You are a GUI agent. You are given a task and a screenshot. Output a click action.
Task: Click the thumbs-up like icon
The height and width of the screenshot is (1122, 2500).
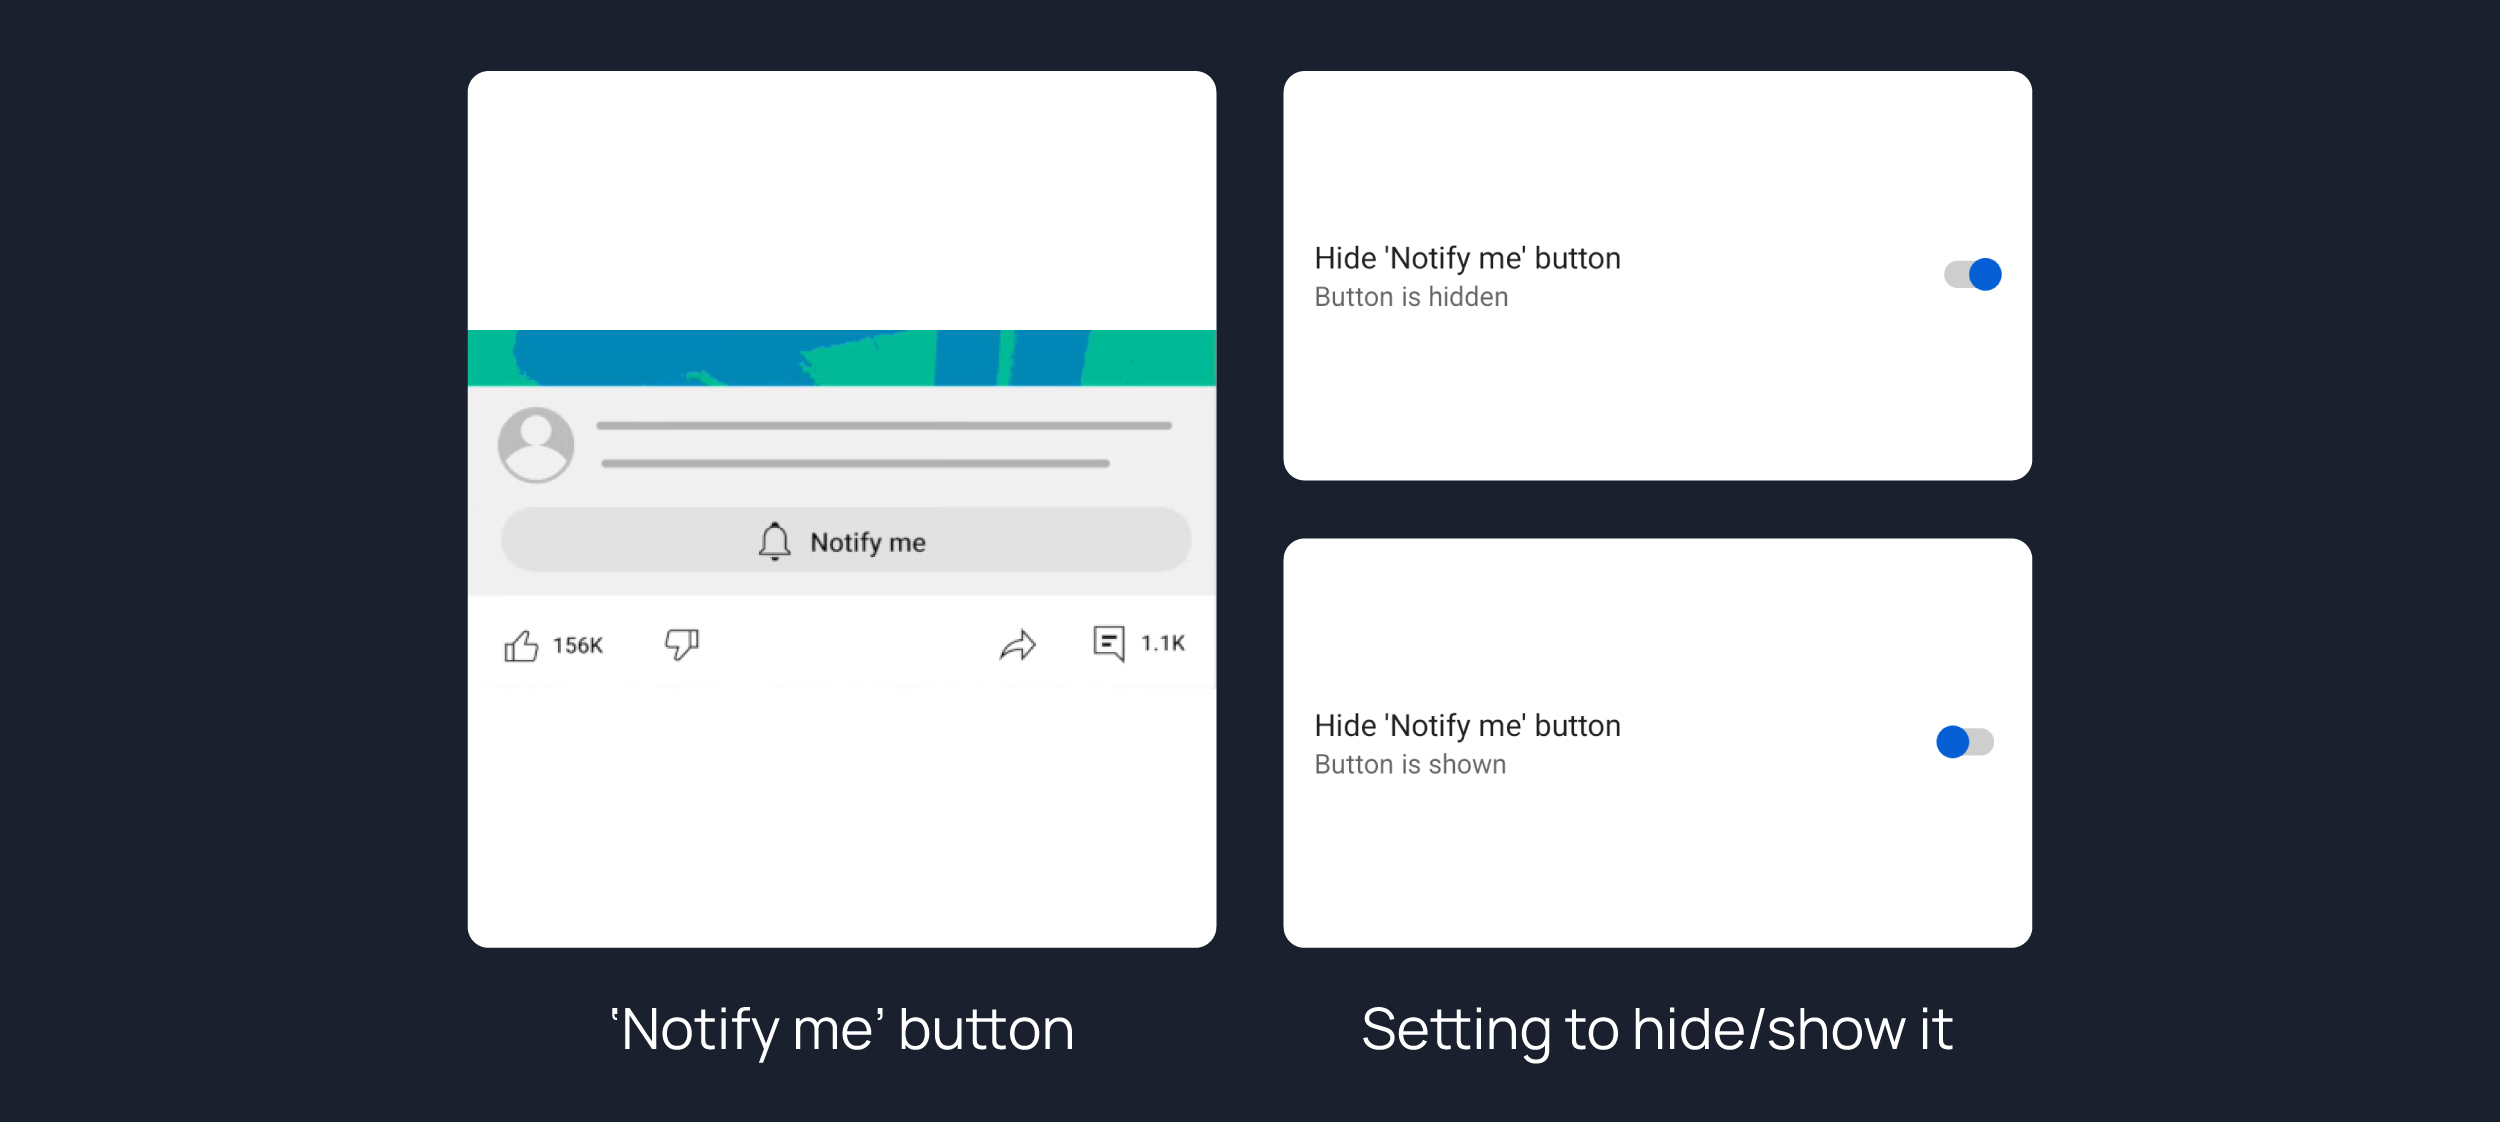point(521,646)
